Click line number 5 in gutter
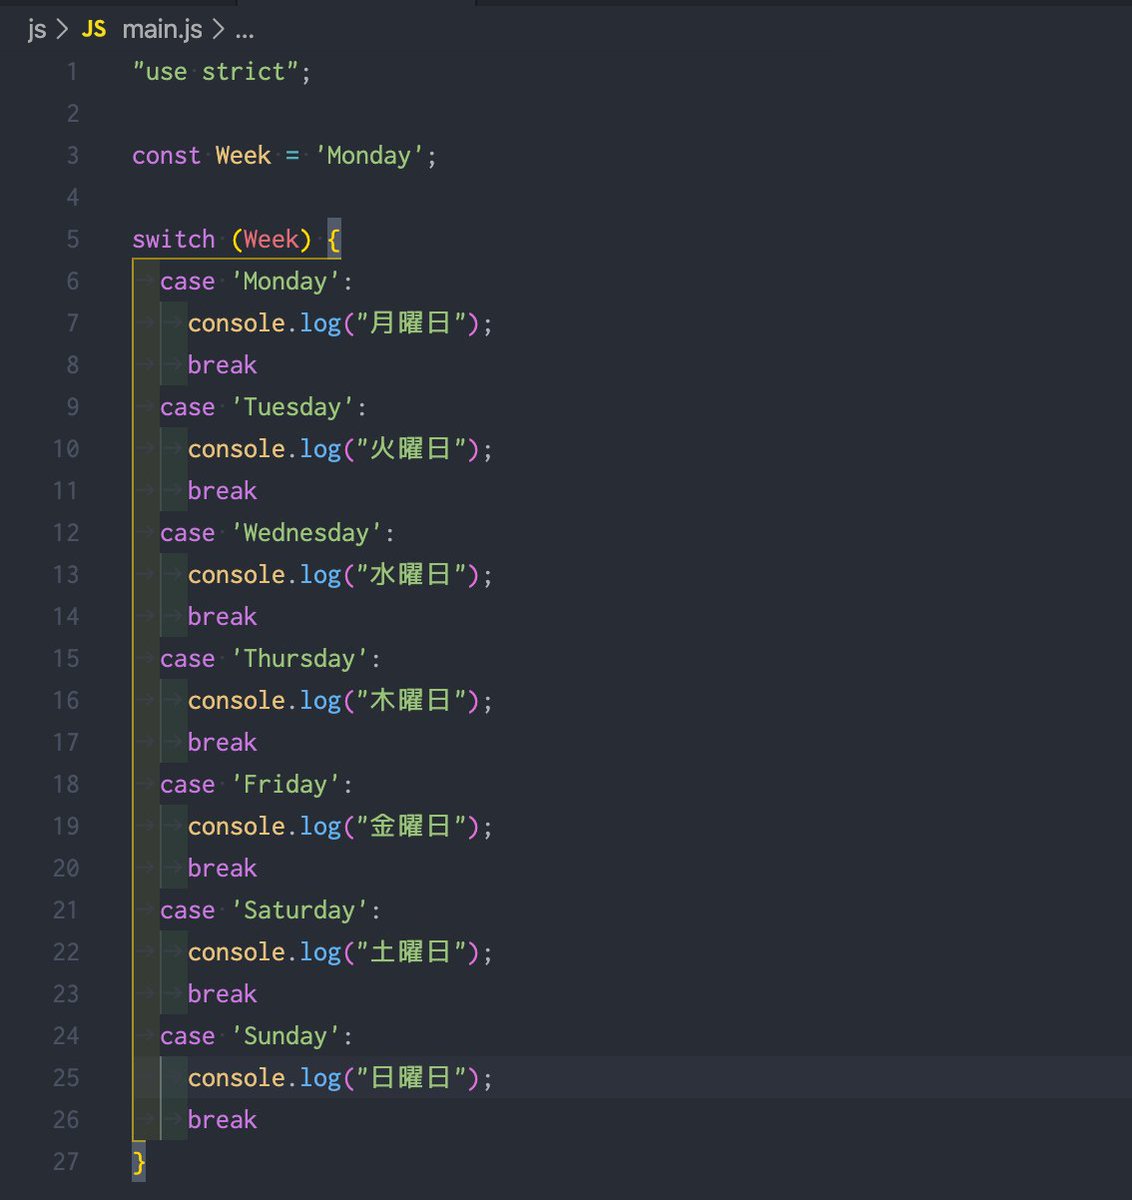 point(73,239)
